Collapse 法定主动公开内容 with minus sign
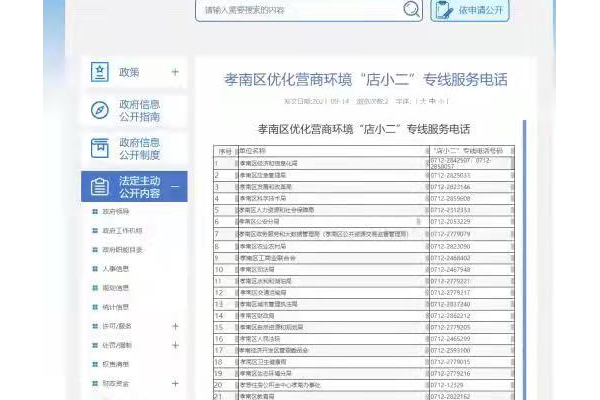Image resolution: width=600 pixels, height=400 pixels. pos(175,187)
